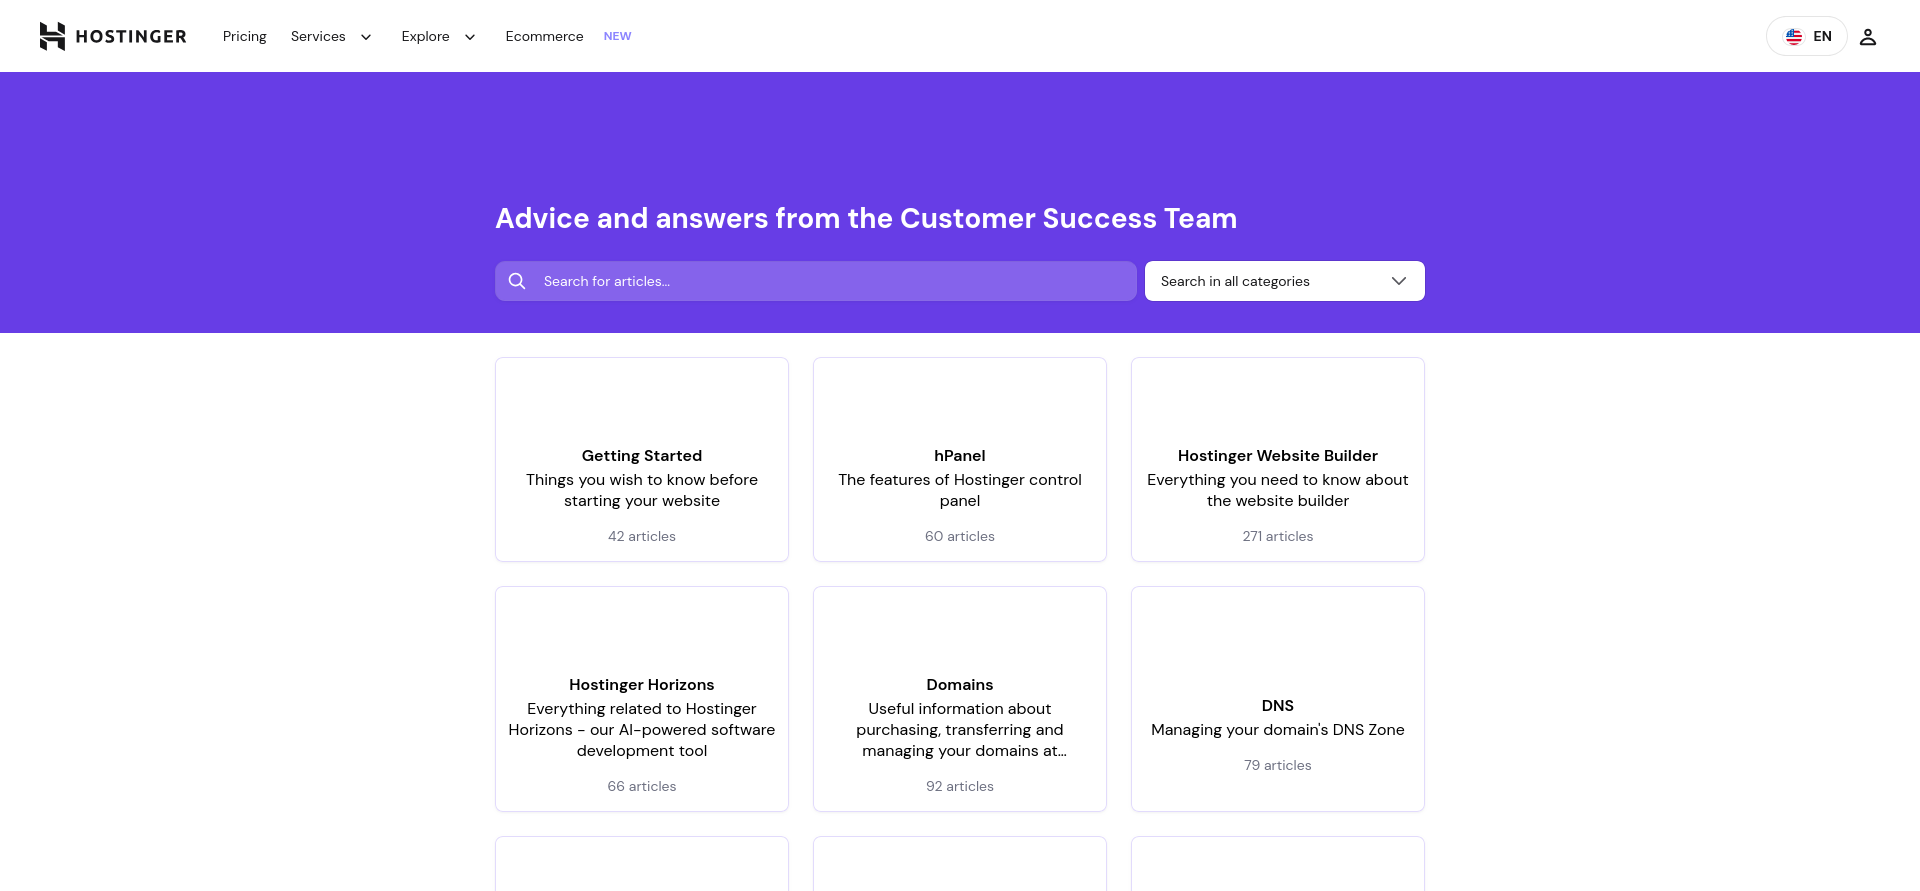The image size is (1920, 891).
Task: Open the Pricing page
Action: 244,36
